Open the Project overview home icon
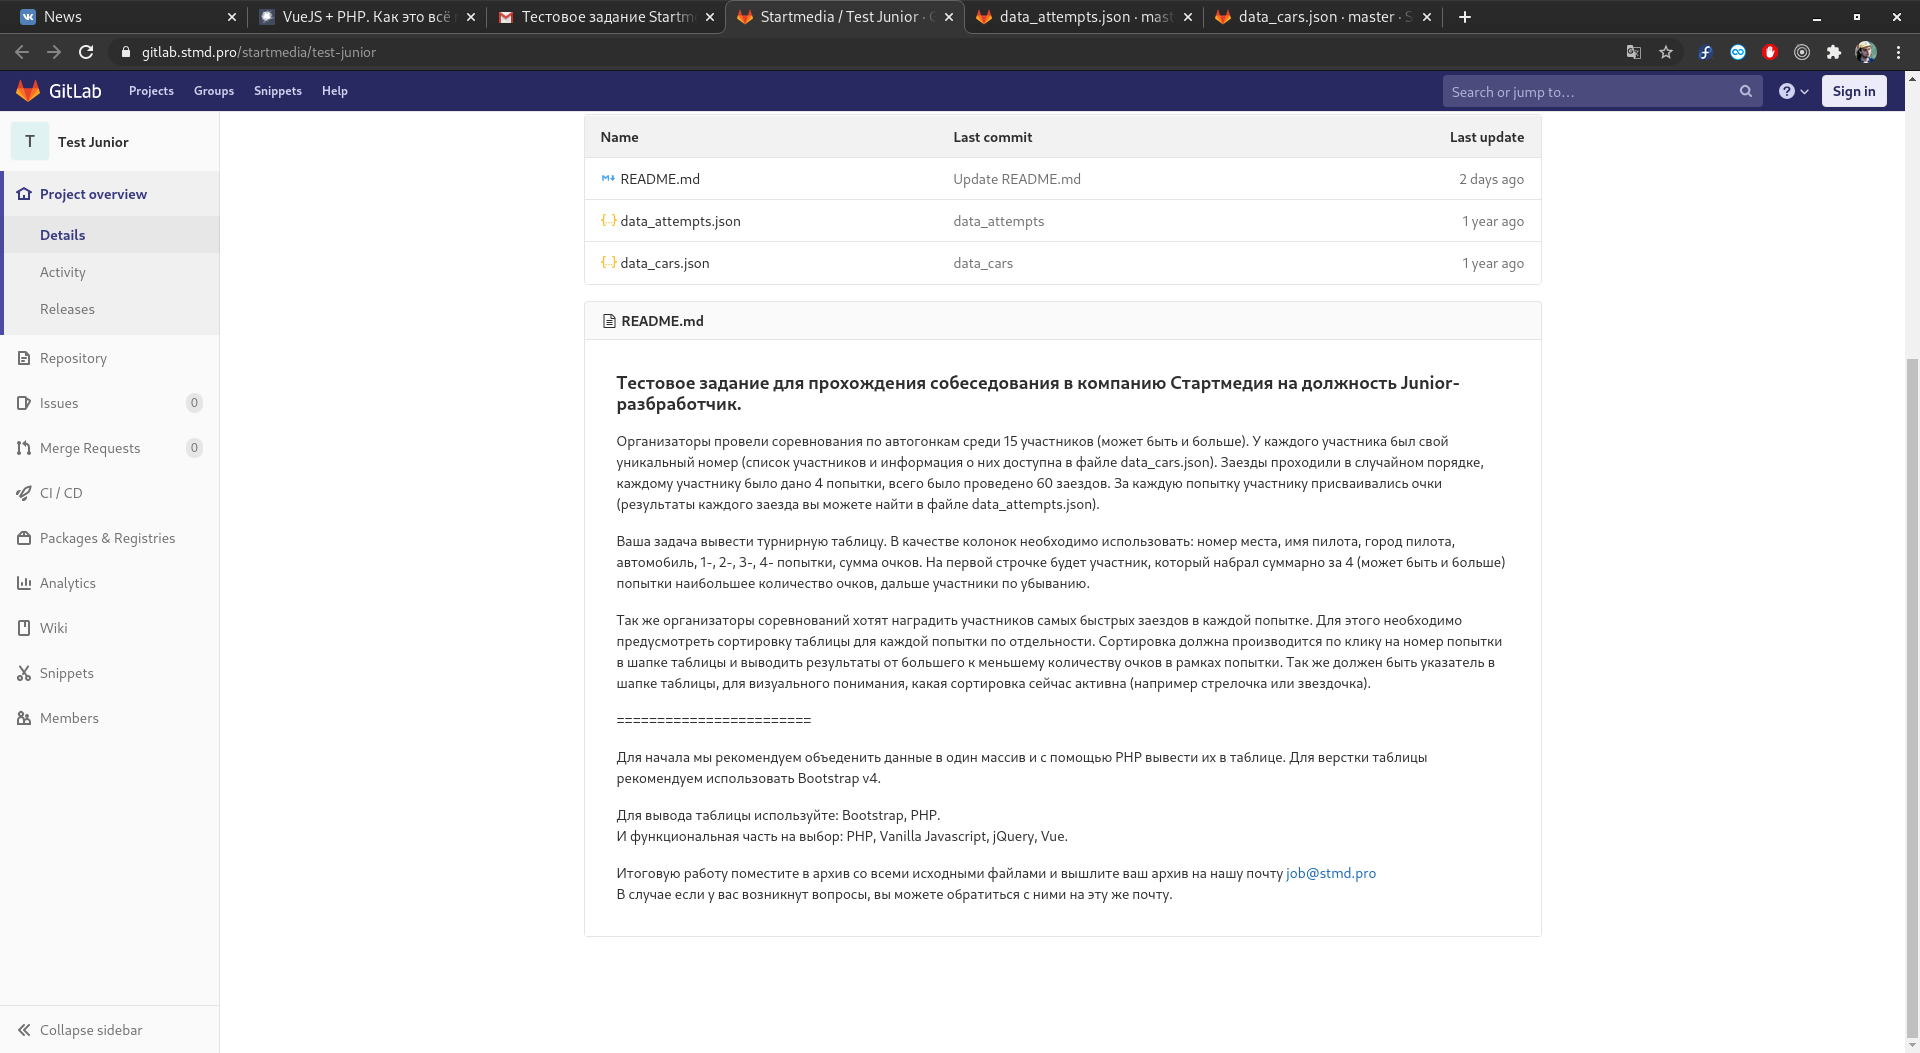 pyautogui.click(x=24, y=194)
